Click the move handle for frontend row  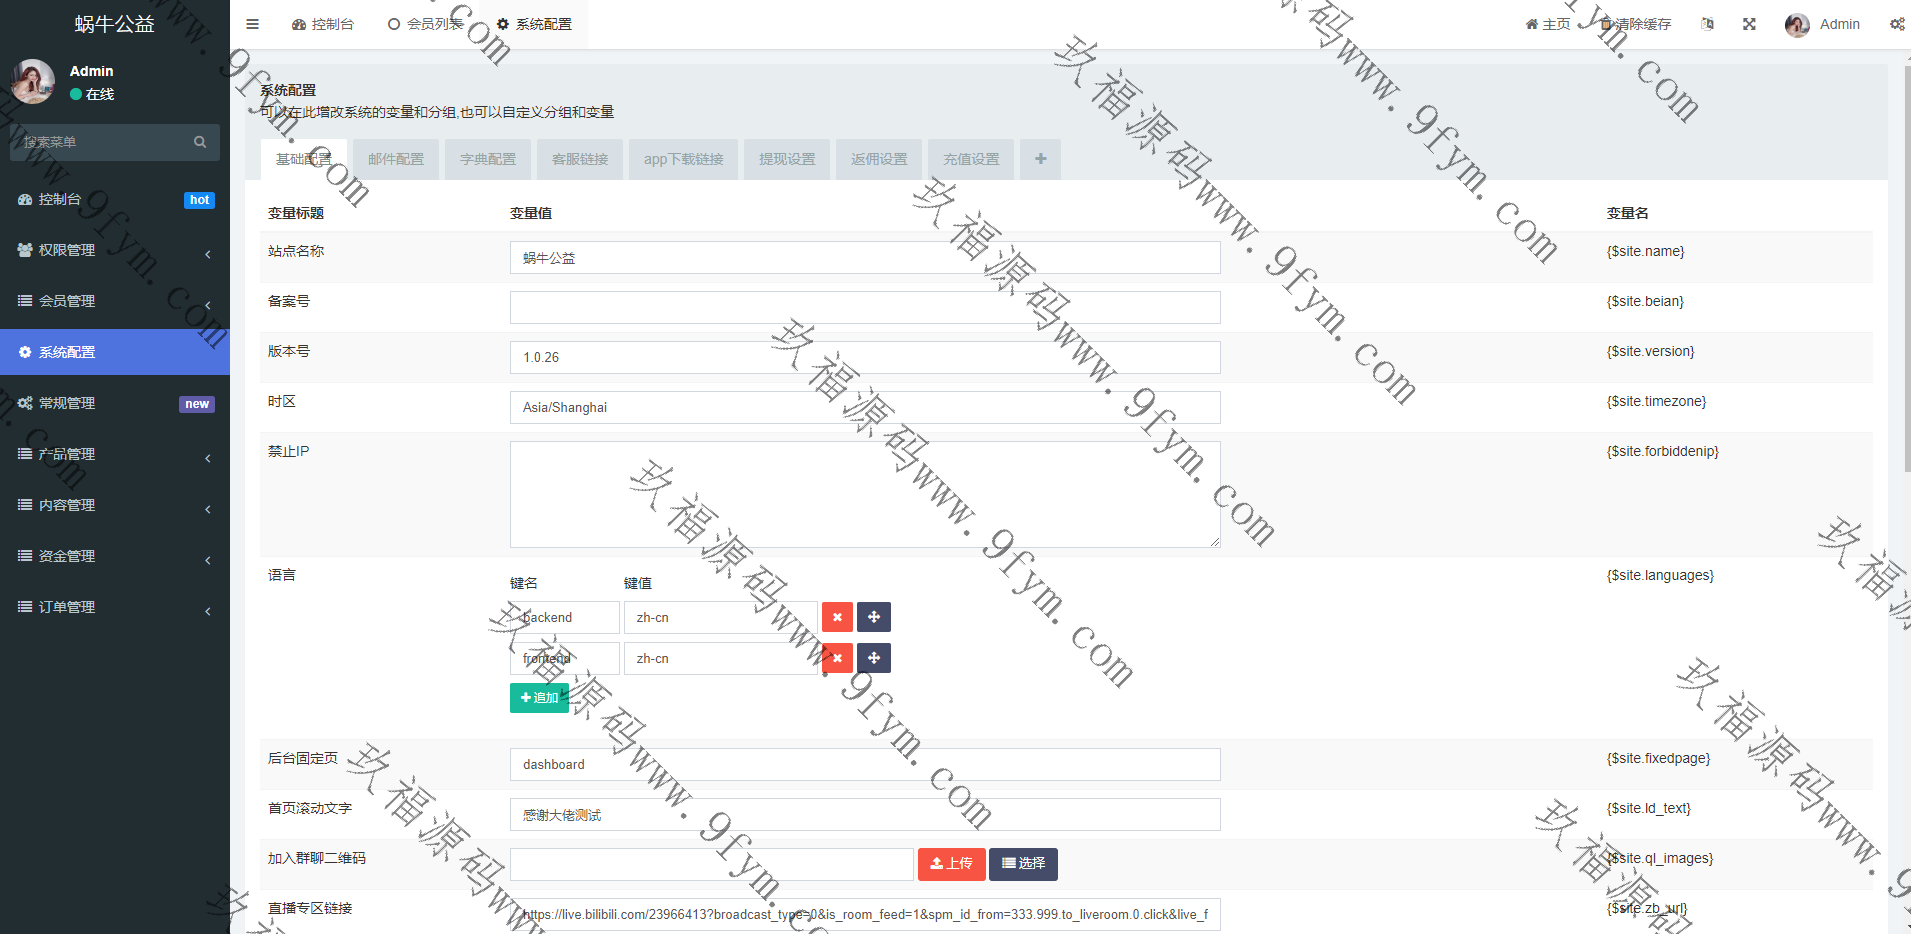pyautogui.click(x=873, y=658)
